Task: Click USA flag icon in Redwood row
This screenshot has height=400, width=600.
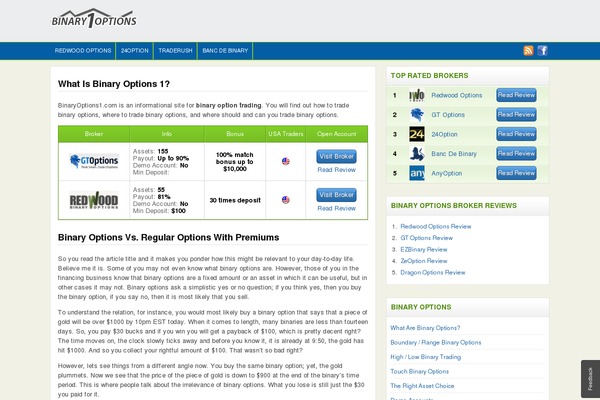Action: [x=285, y=200]
